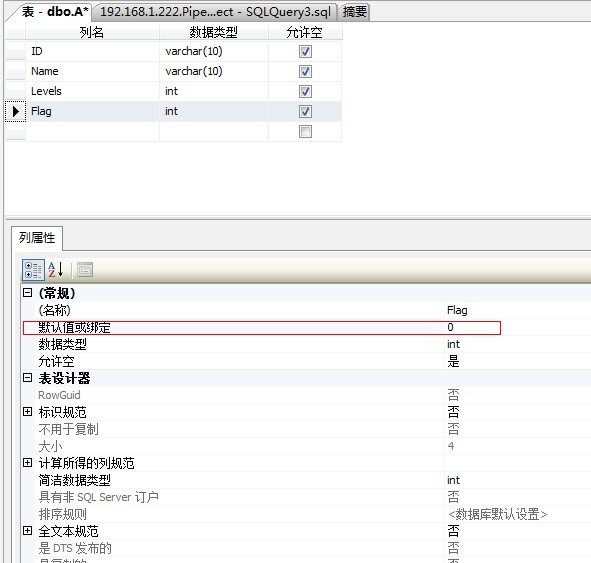This screenshot has height=563, width=591.
Task: Open the 摘要 summary tab
Action: pyautogui.click(x=354, y=12)
